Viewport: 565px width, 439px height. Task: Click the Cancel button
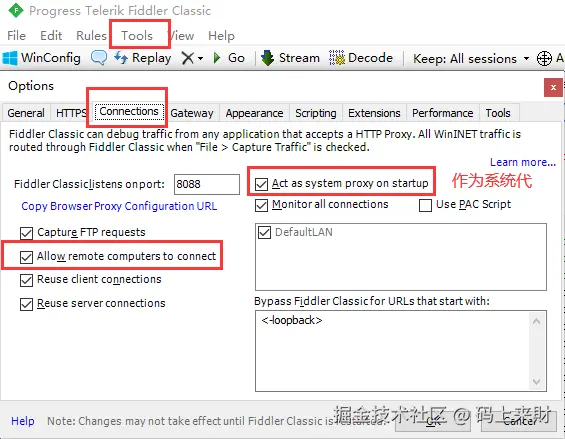519,421
